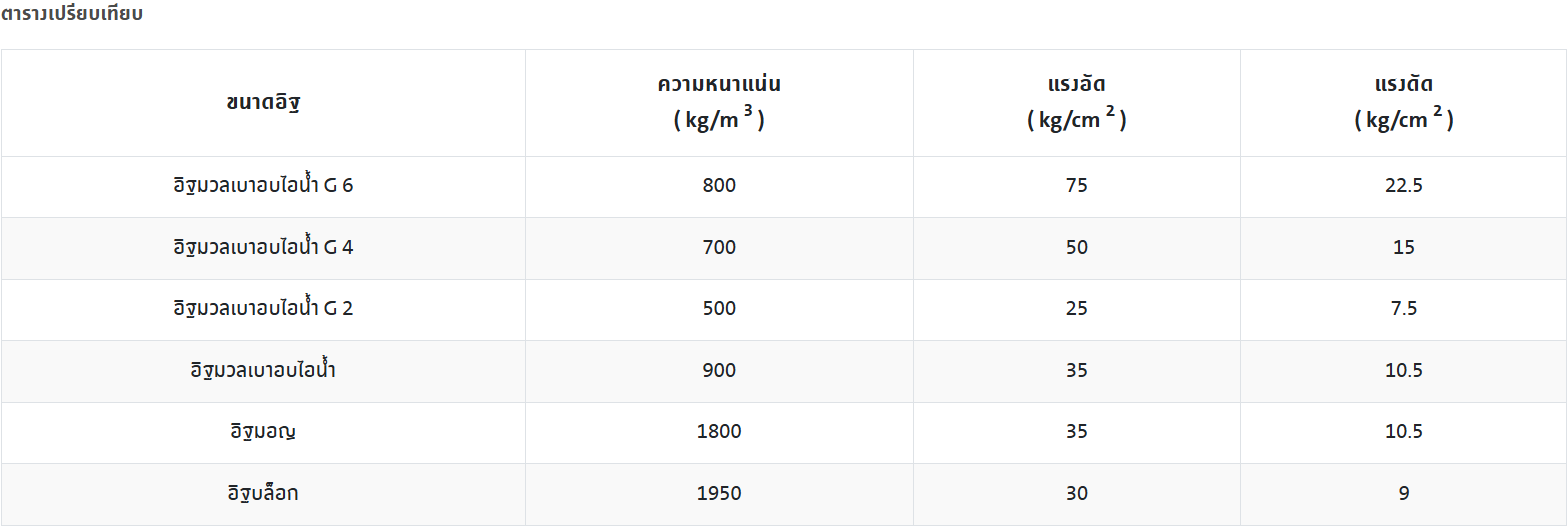Select the density value 700
The image size is (1567, 526).
pos(719,247)
